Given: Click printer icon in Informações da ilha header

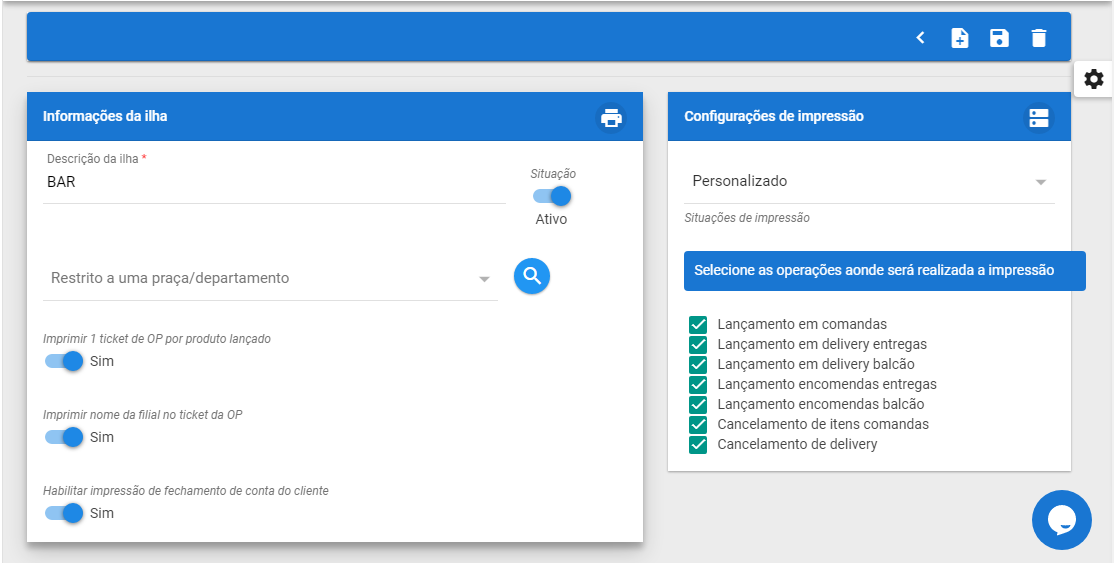Looking at the screenshot, I should tap(611, 117).
